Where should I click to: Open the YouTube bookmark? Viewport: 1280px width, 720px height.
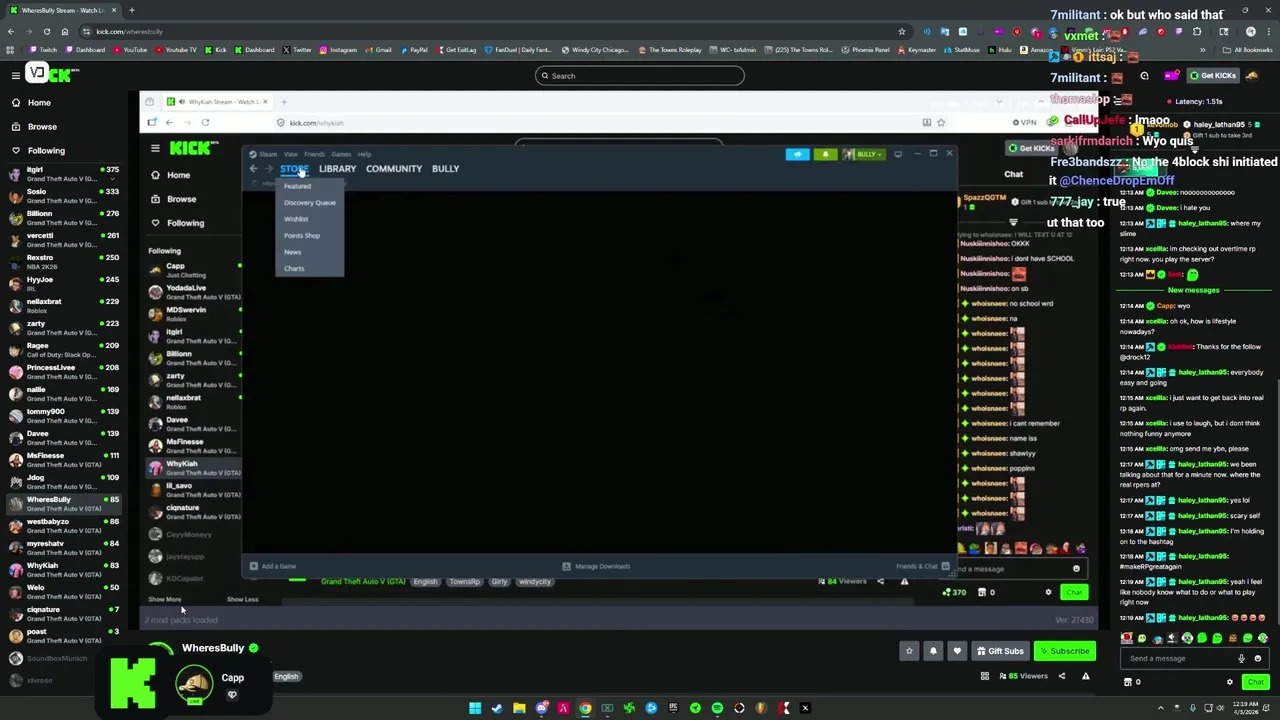130,50
